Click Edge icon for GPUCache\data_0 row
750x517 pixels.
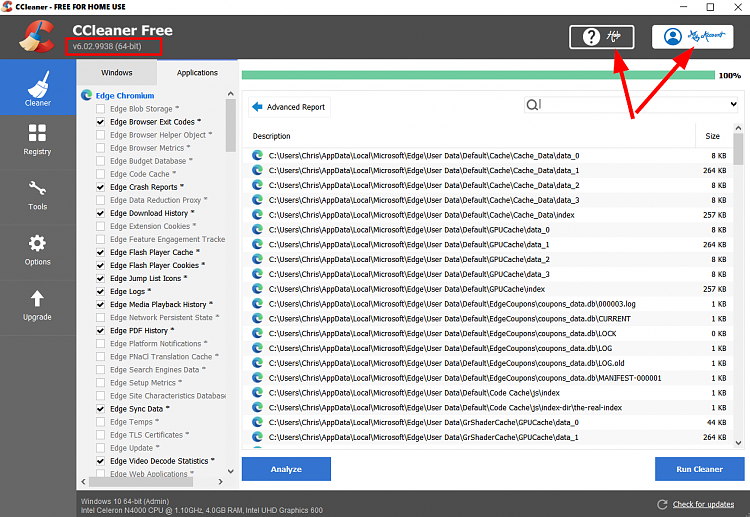(257, 229)
